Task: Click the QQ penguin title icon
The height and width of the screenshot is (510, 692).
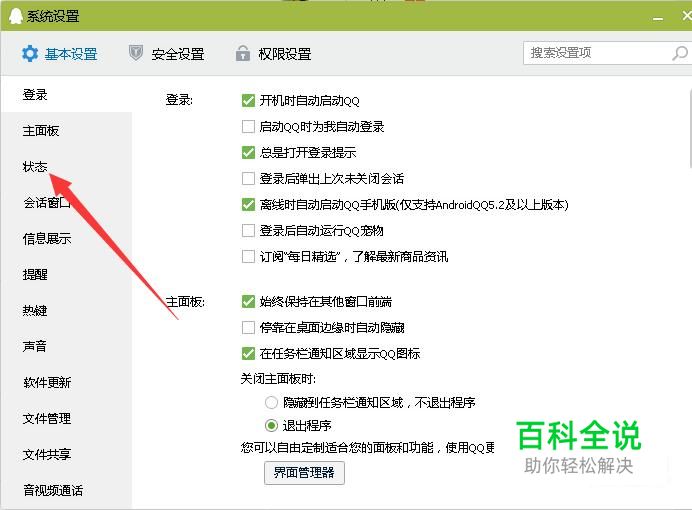Action: click(x=15, y=16)
